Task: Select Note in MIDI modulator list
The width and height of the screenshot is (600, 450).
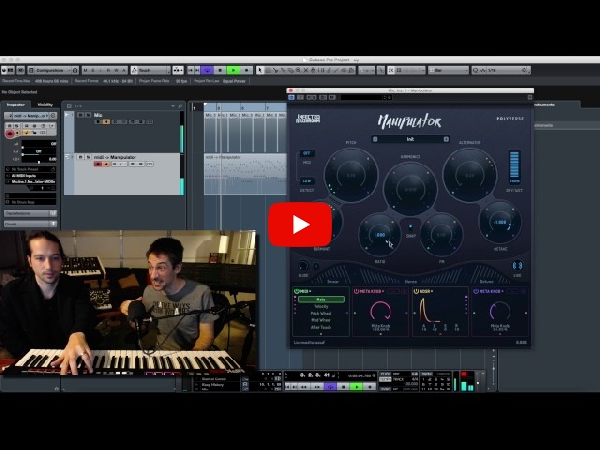Action: [321, 299]
